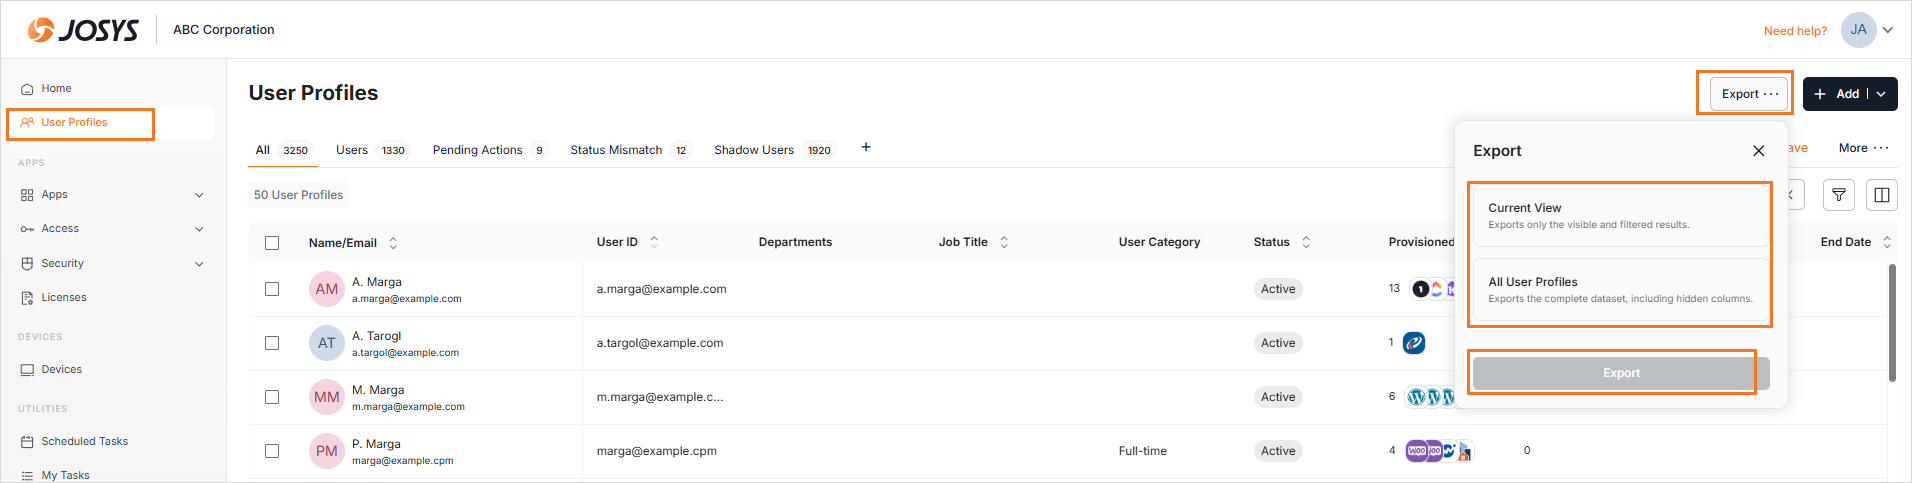Open the Add button dropdown arrow
Viewport: 1912px width, 483px height.
click(x=1881, y=94)
